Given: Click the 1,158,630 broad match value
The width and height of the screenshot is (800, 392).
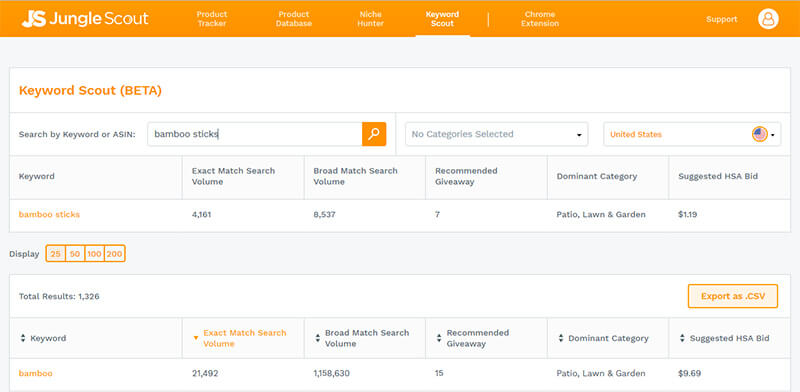Looking at the screenshot, I should 332,373.
